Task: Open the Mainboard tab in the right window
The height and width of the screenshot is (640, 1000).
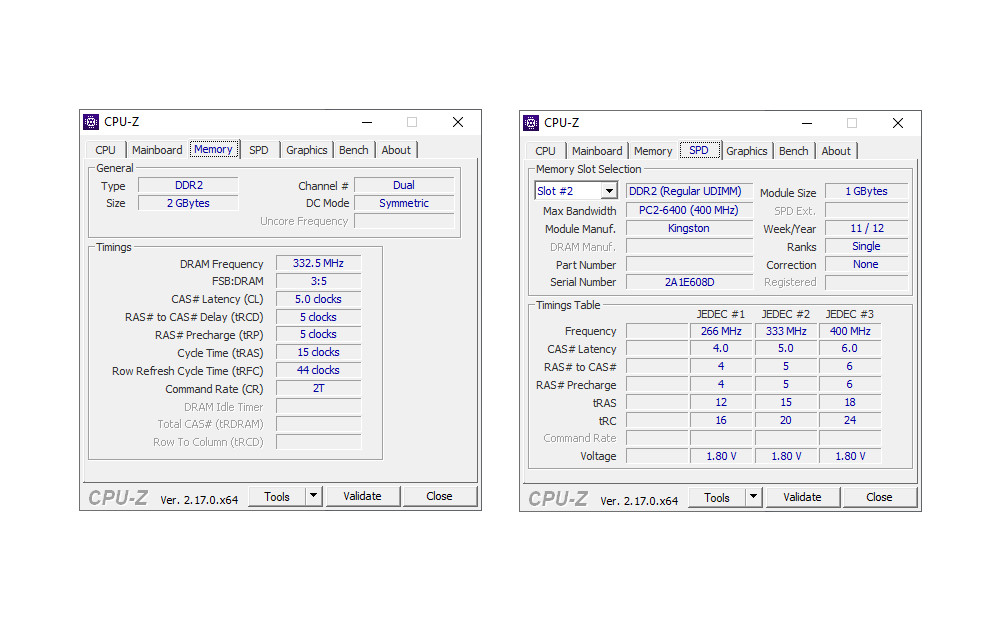Action: 597,151
